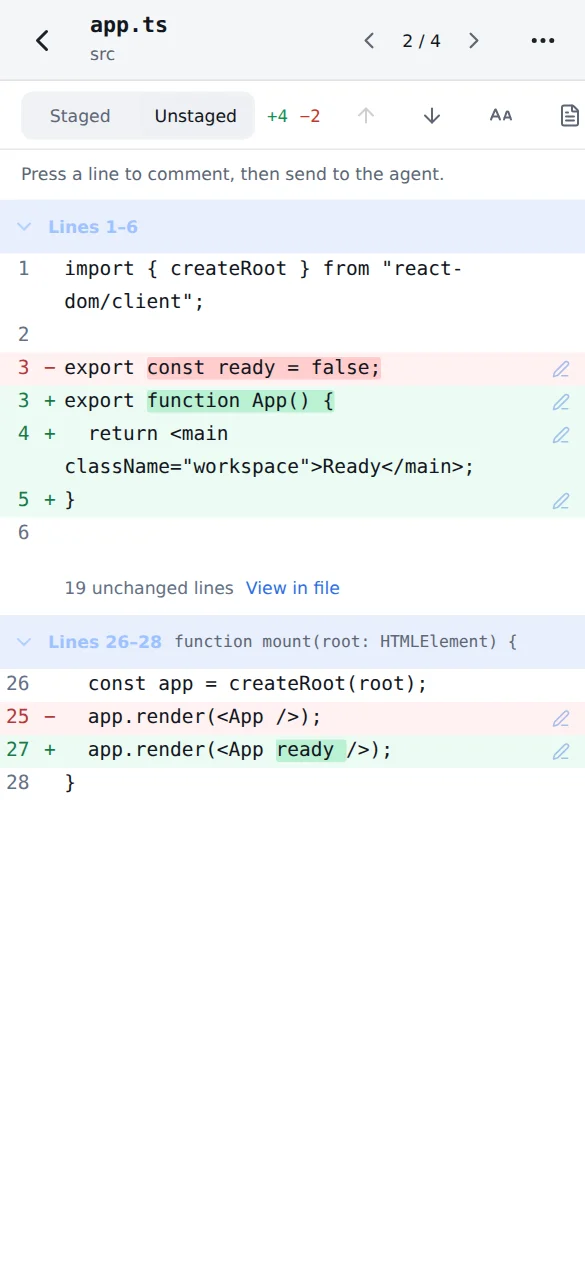Comment on added 'return <main' line

click(x=561, y=435)
